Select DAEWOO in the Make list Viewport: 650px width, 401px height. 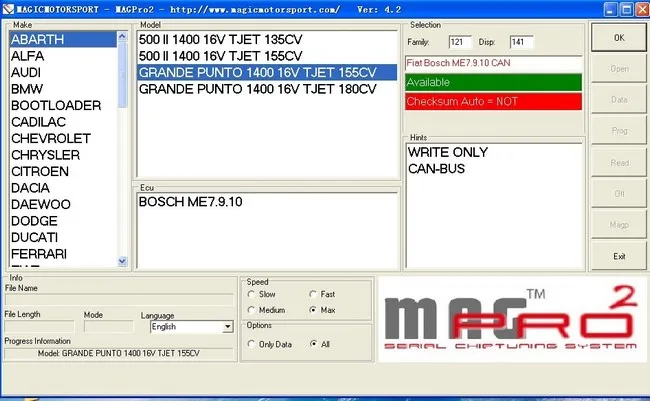63,204
